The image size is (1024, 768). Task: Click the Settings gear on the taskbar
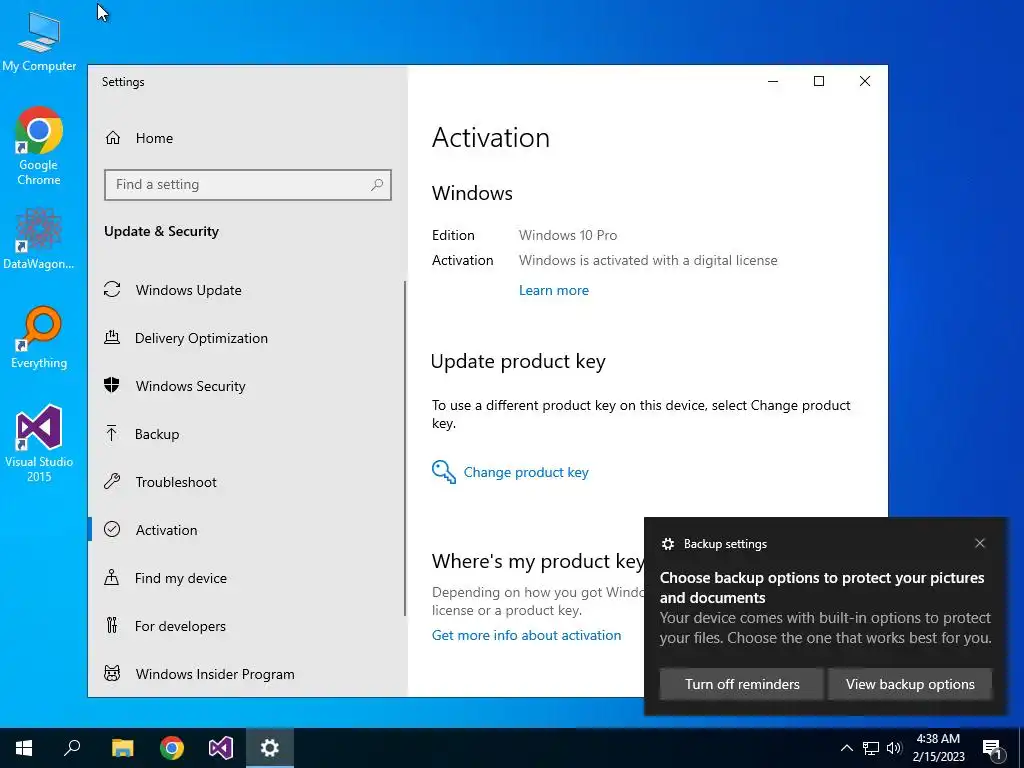270,748
